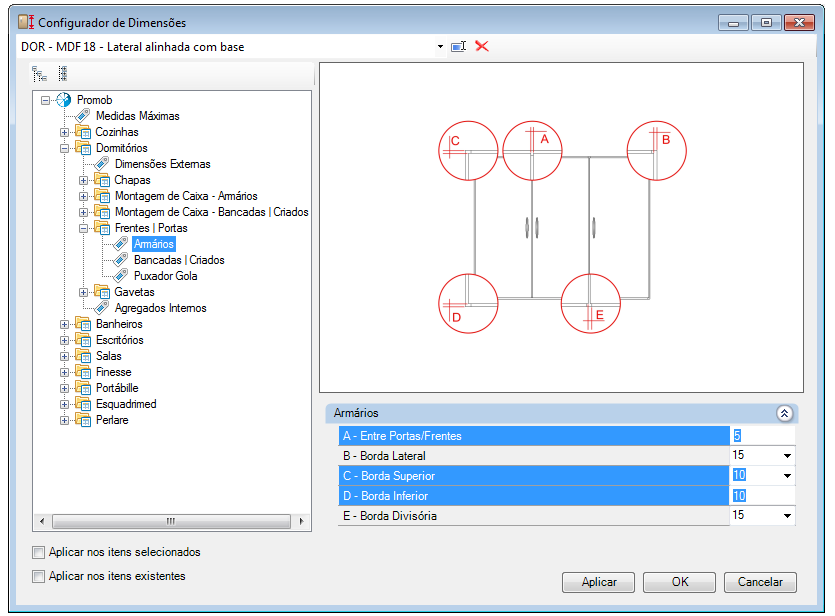Image resolution: width=835 pixels, height=616 pixels.
Task: Open the C - Borda Superior value dropdown
Action: (x=787, y=475)
